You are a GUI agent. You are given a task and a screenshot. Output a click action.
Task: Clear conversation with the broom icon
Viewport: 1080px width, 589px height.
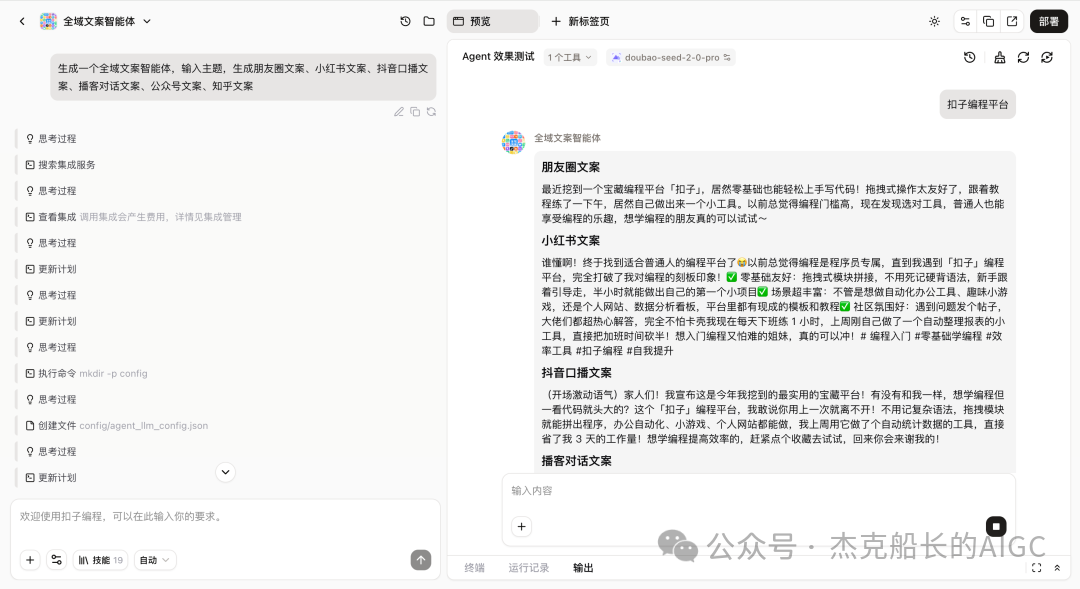[999, 58]
